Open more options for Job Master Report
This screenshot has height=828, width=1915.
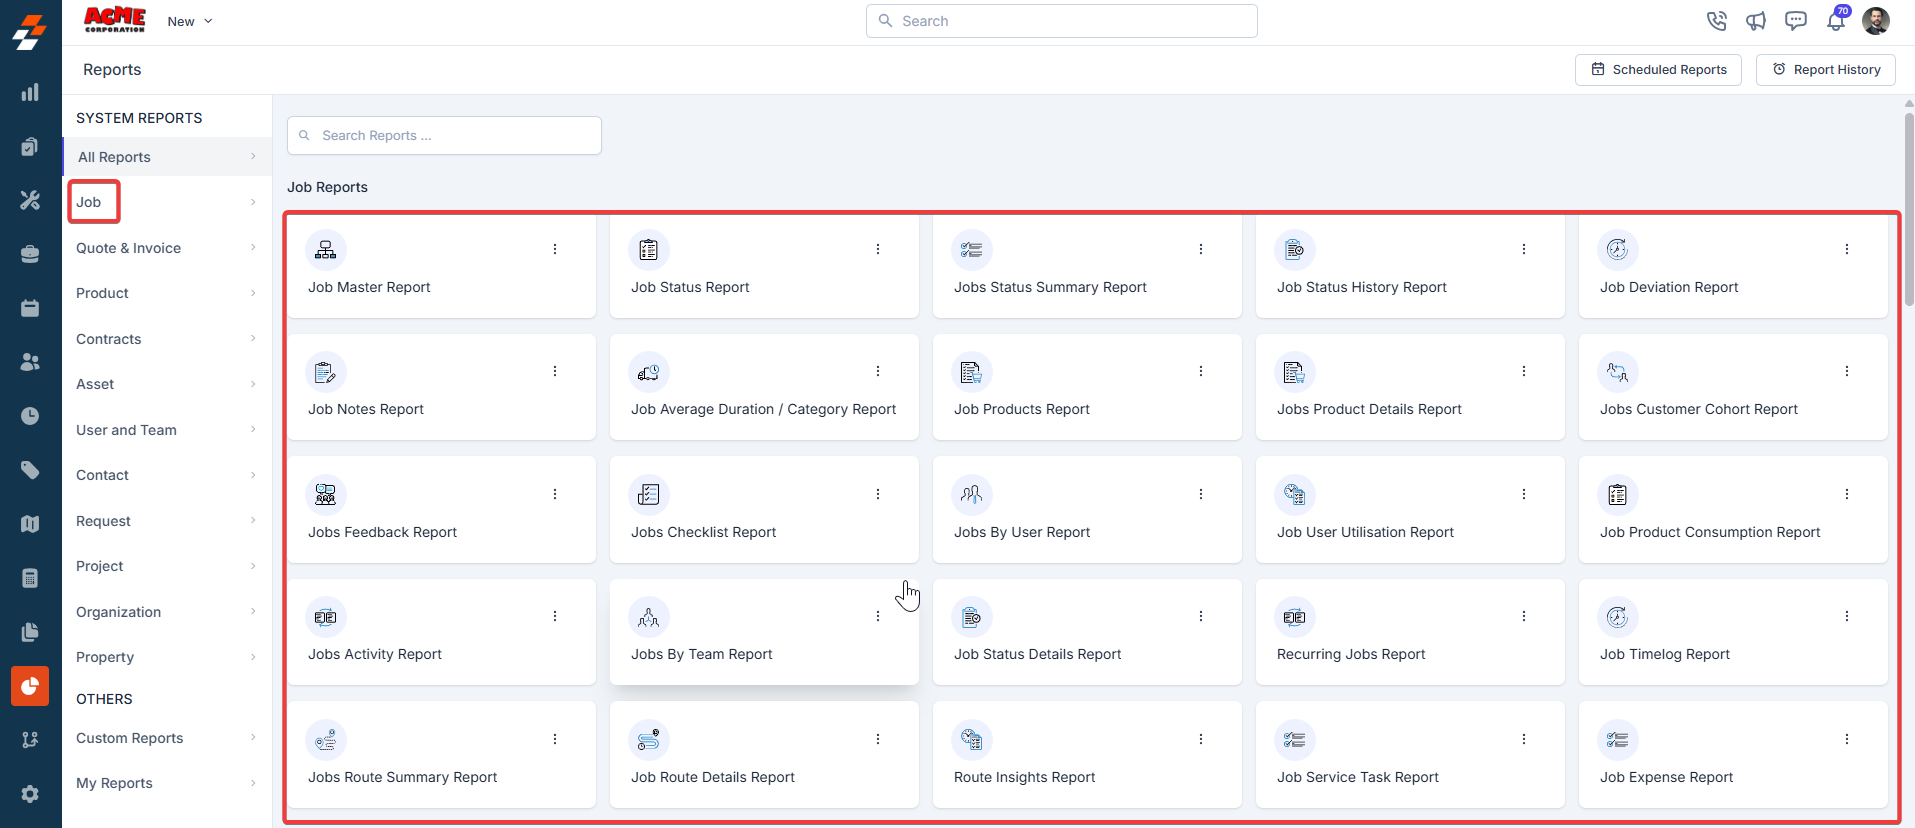point(555,249)
